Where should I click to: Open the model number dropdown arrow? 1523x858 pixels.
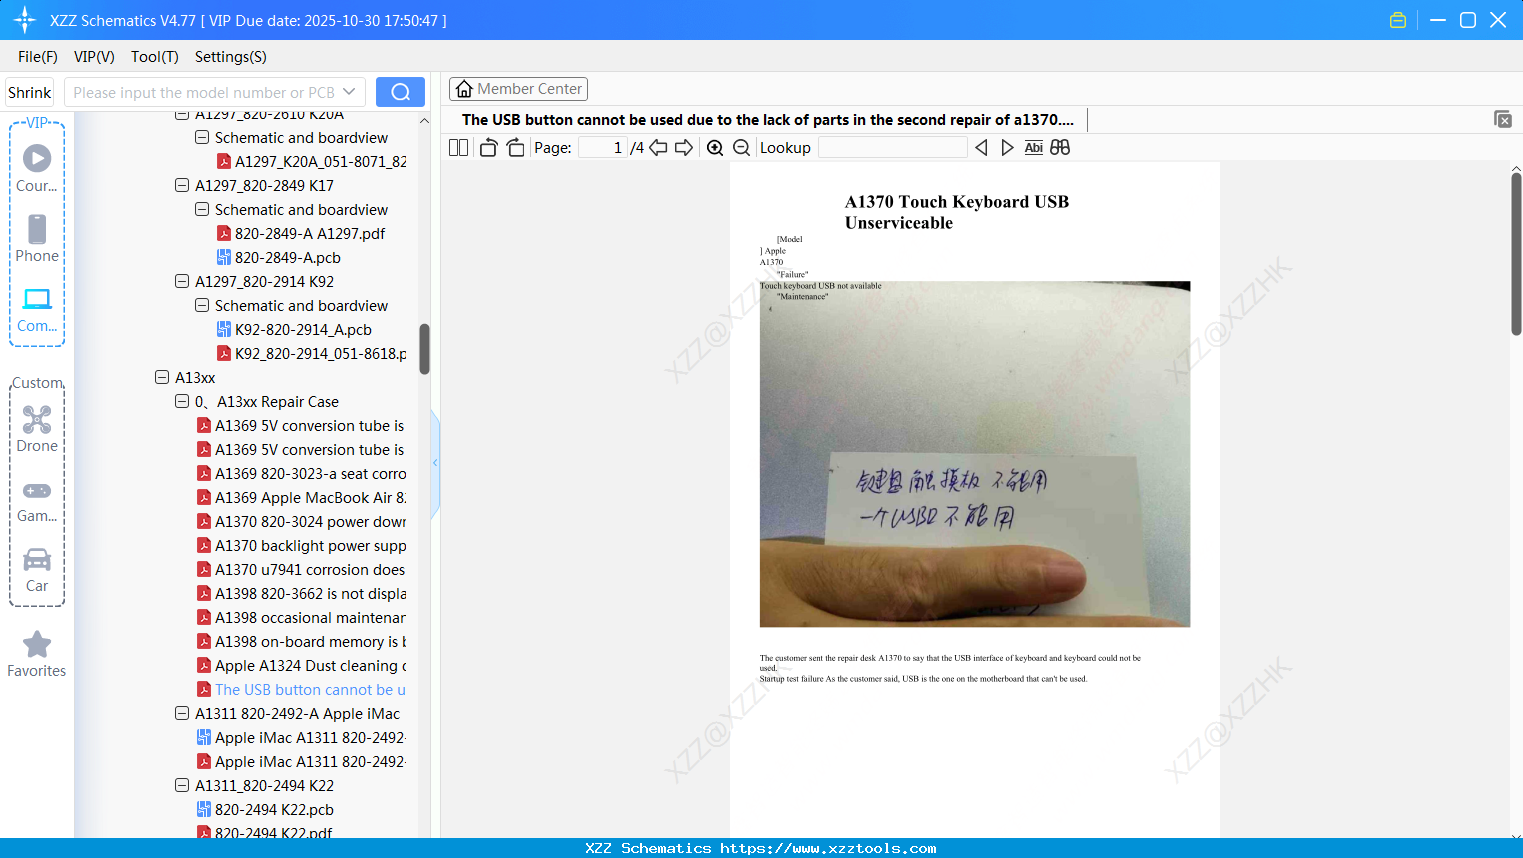(349, 92)
